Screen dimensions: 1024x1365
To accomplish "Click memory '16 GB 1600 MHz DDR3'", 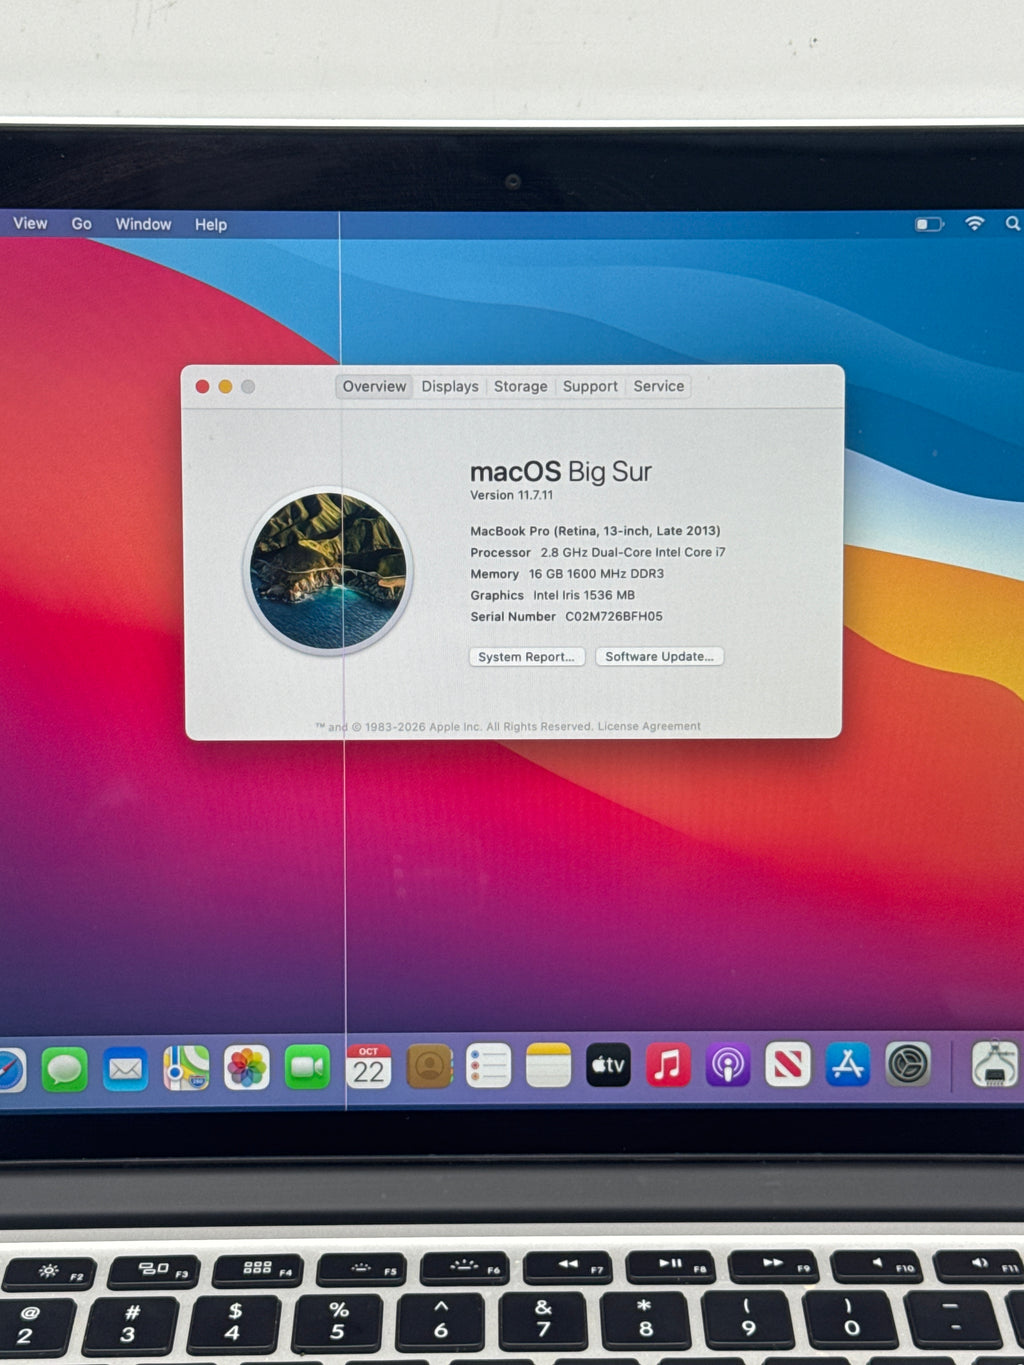I will (x=596, y=574).
